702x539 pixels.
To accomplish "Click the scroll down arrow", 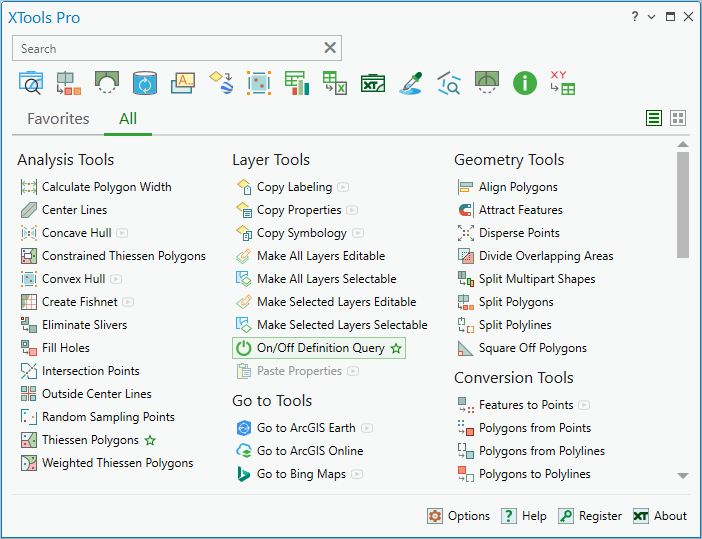I will pos(682,475).
